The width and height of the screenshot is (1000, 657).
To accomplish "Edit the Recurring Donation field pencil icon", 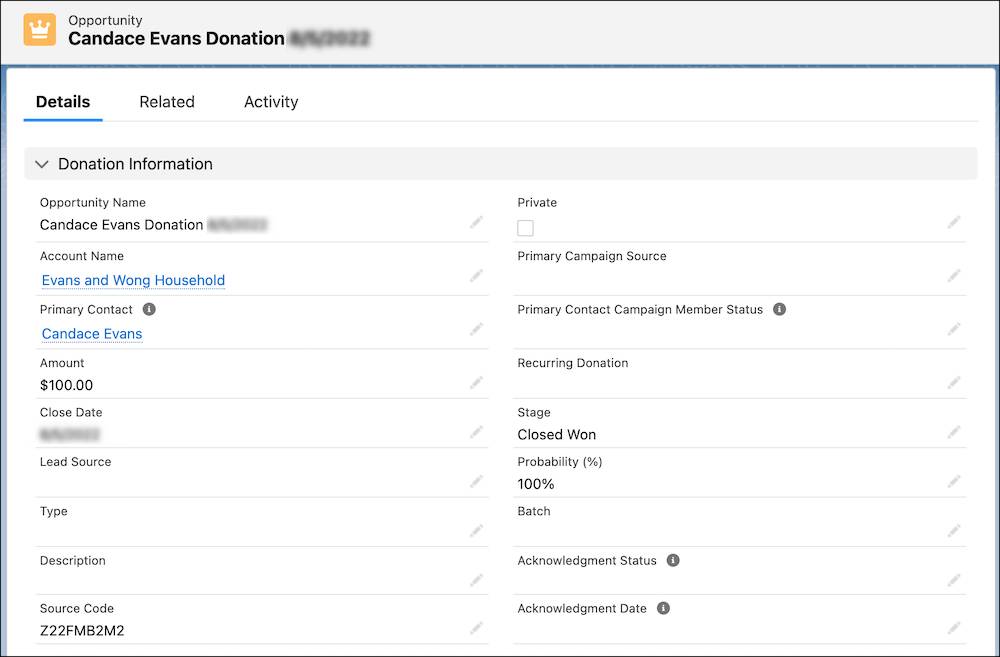I will tap(954, 383).
